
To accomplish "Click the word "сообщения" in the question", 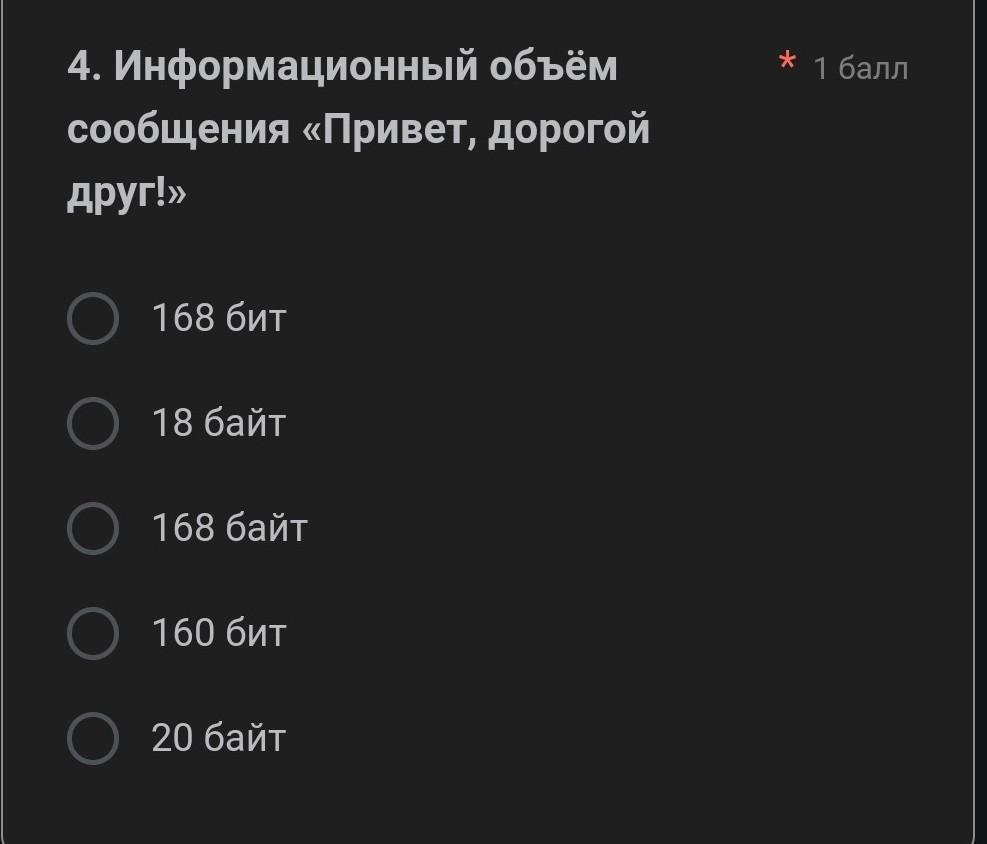I will point(178,130).
